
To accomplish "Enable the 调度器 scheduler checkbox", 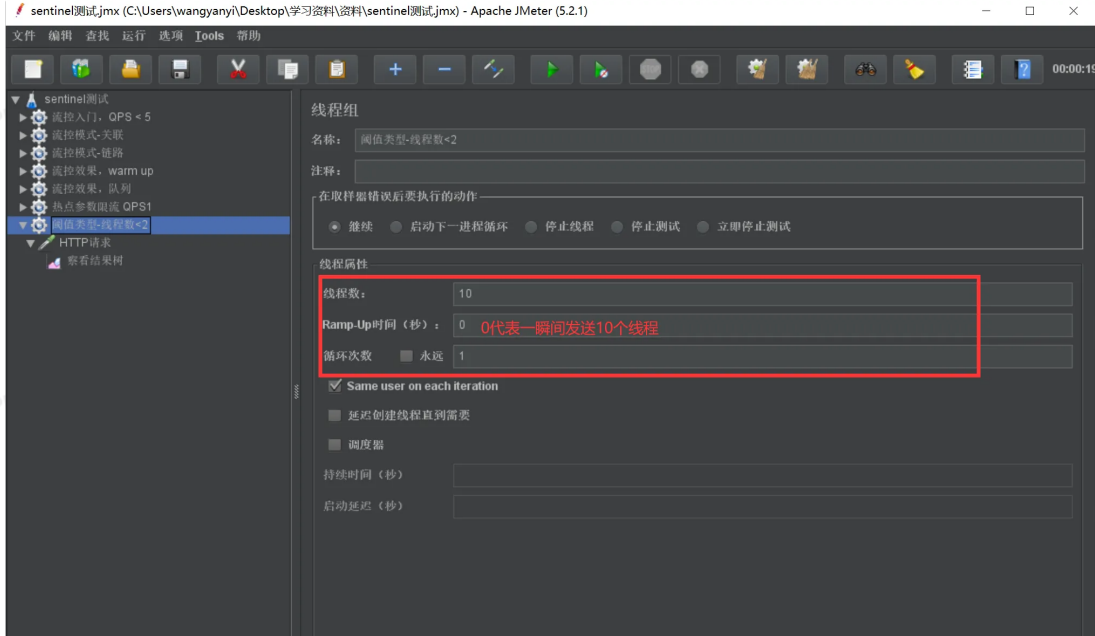I will click(x=335, y=445).
